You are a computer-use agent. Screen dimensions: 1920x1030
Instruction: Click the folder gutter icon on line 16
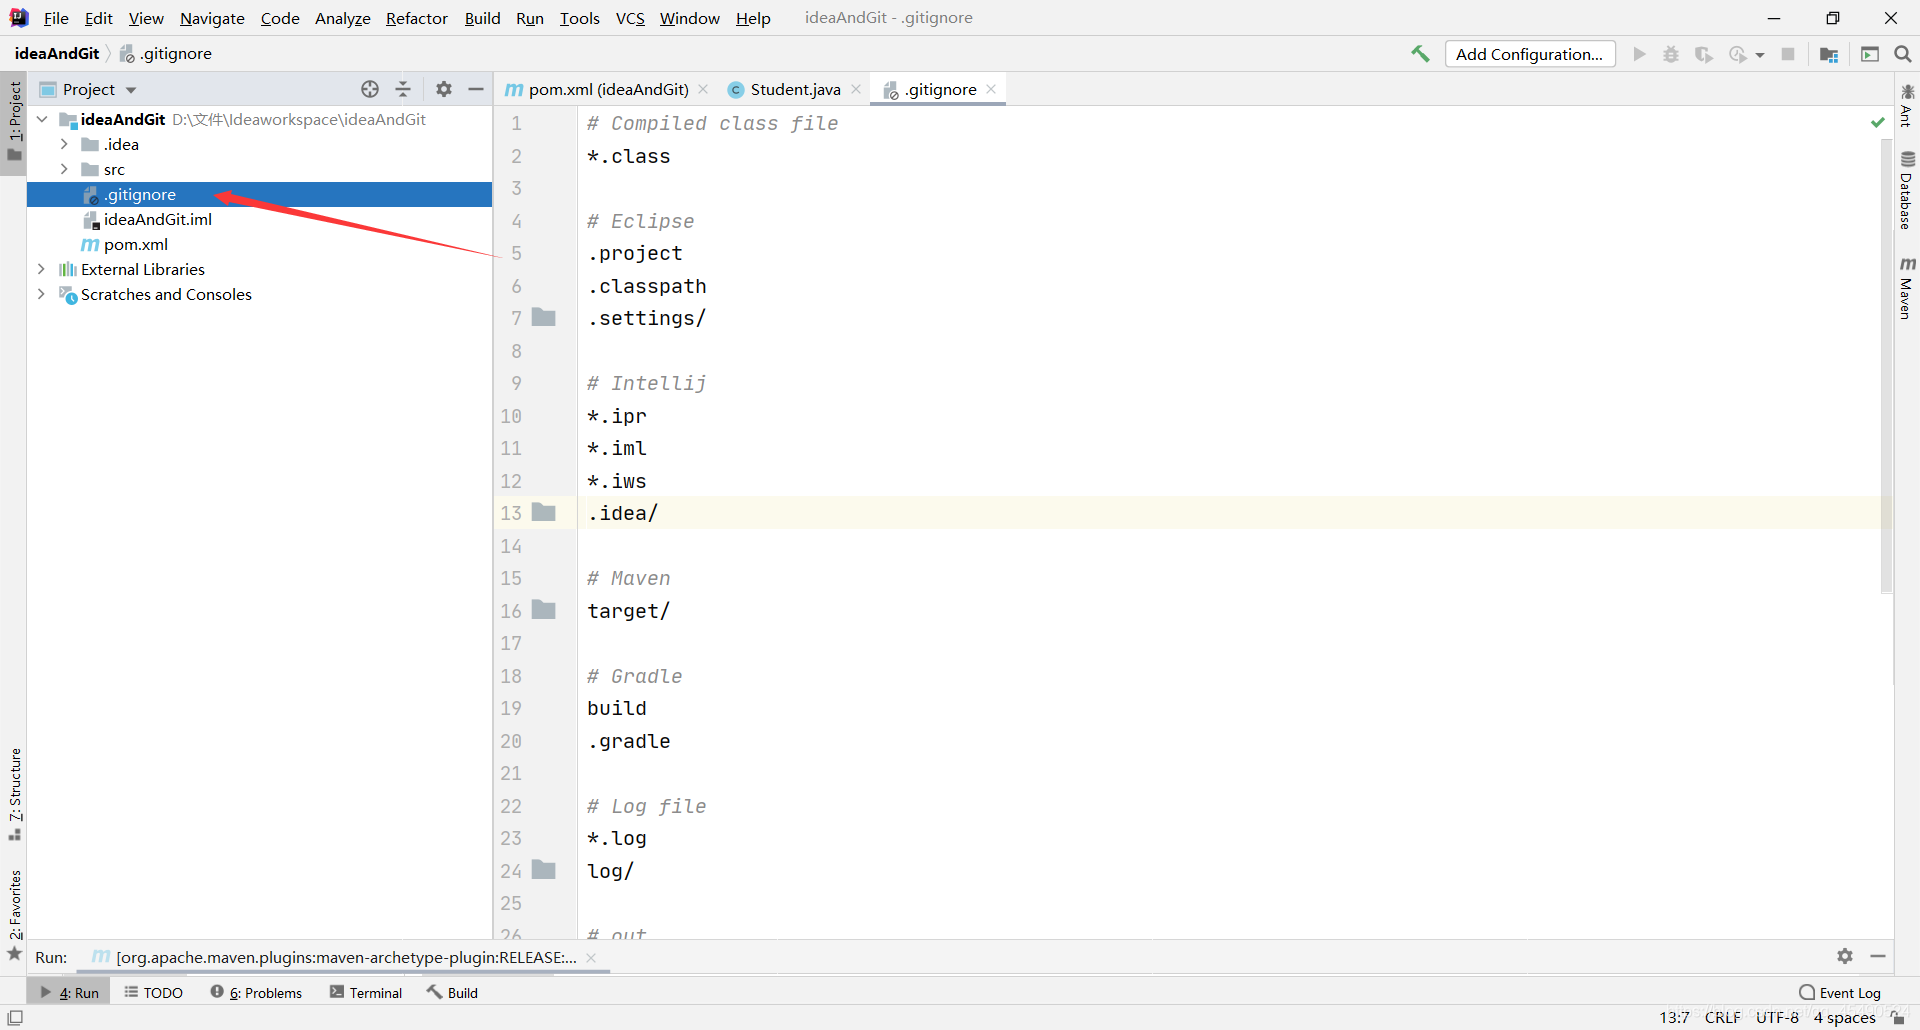click(544, 609)
